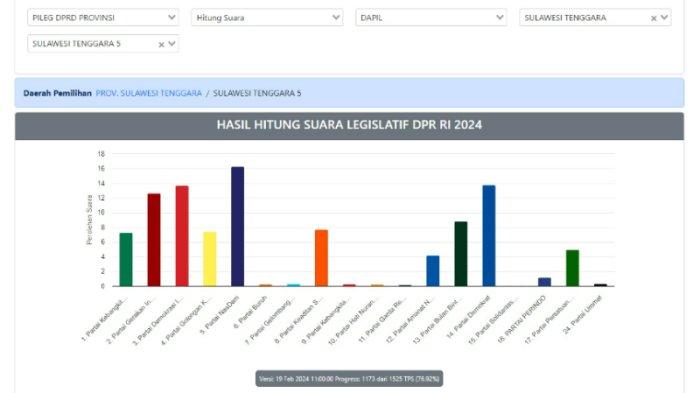
Task: Select the dark red Partai Gerakan bar
Action: click(154, 240)
